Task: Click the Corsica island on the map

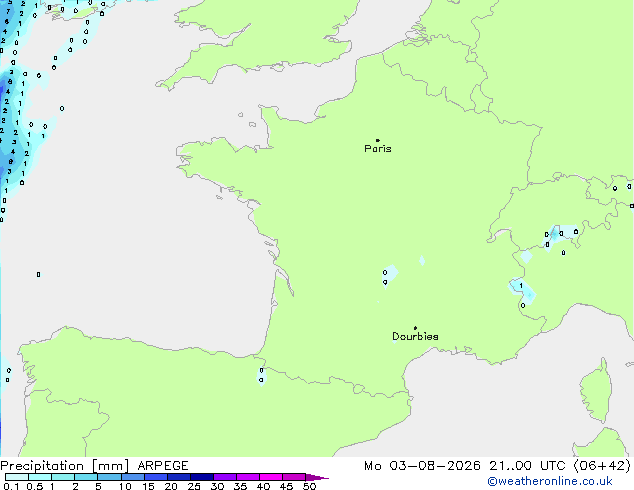Action: 596,391
